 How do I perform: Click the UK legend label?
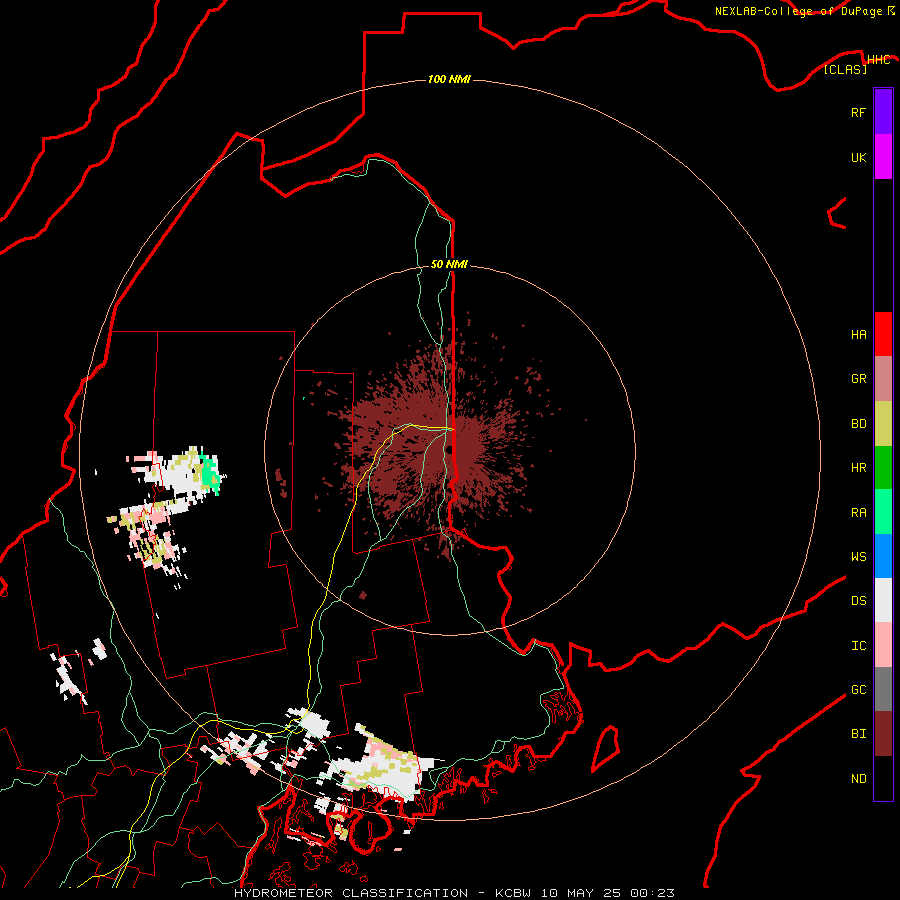click(858, 157)
